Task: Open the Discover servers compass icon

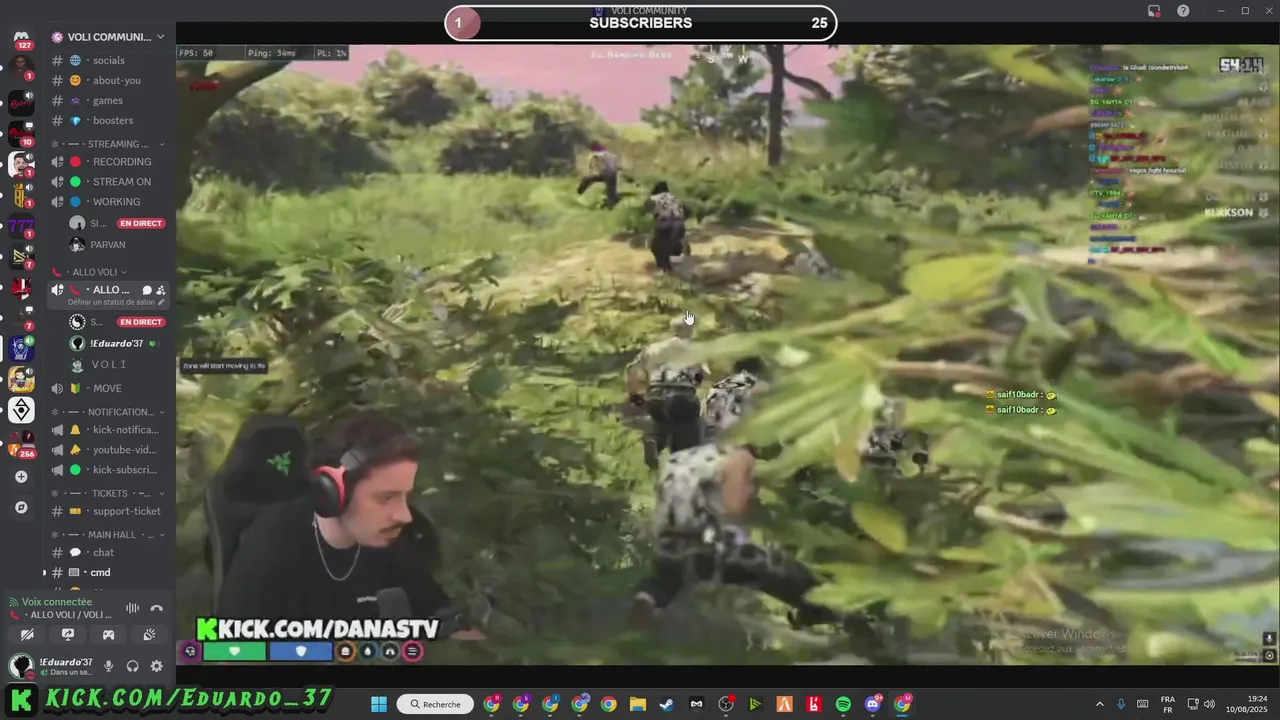Action: (x=21, y=508)
